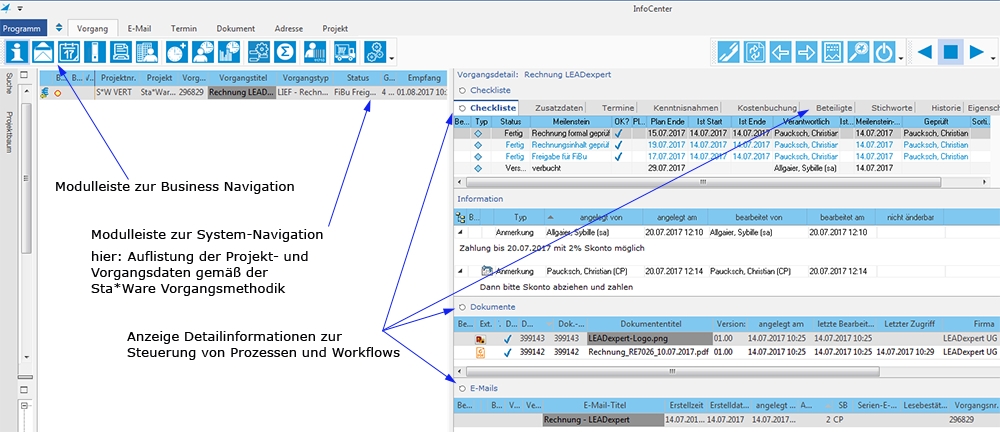Open the quick access dropdown in title bar

pos(19,9)
